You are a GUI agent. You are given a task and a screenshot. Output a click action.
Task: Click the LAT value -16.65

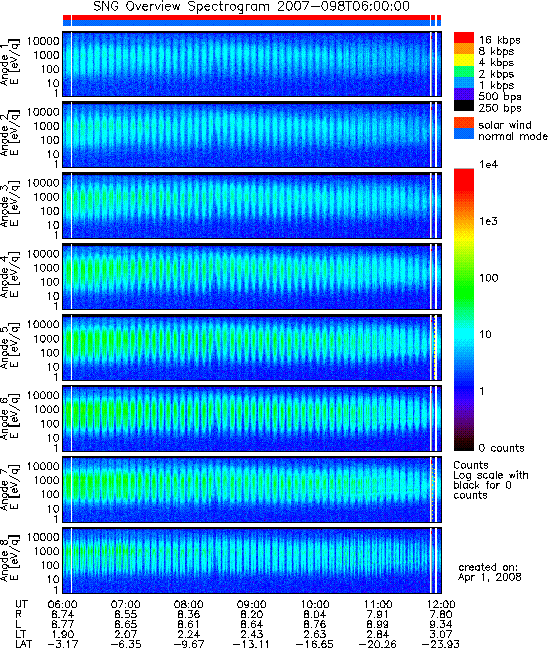315,643
